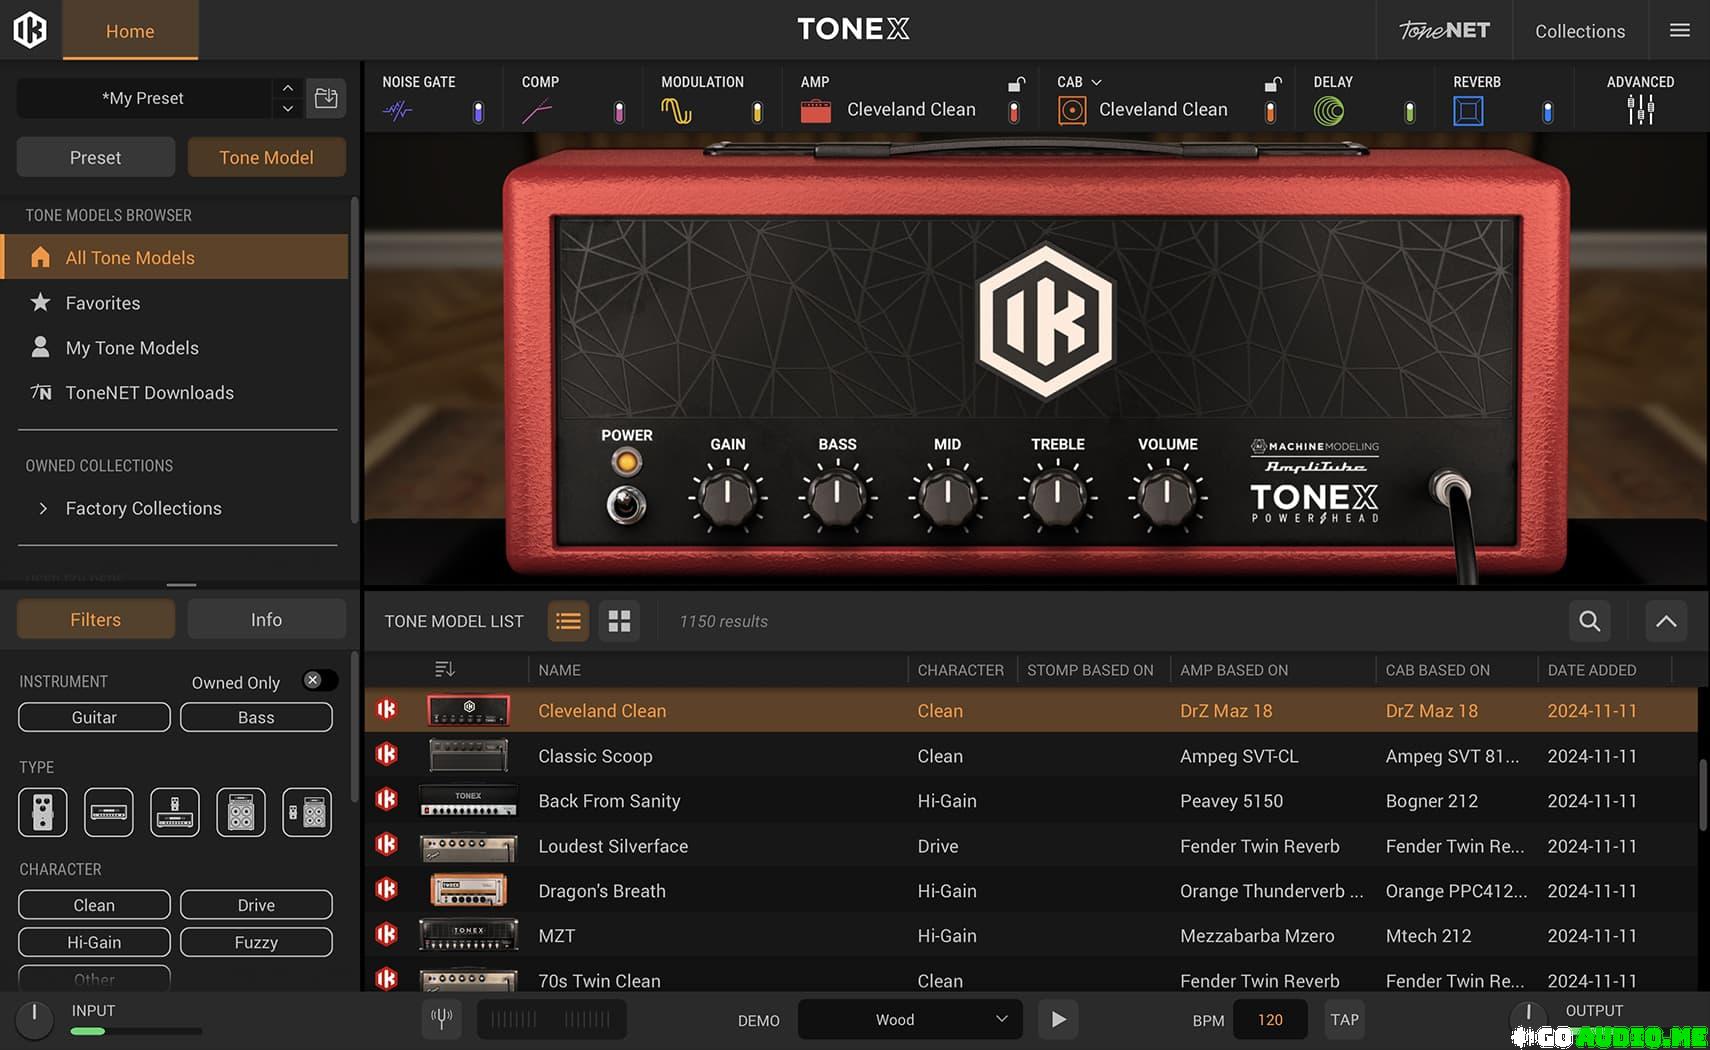Click the Reverb effect icon
The image size is (1710, 1050).
pyautogui.click(x=1467, y=111)
